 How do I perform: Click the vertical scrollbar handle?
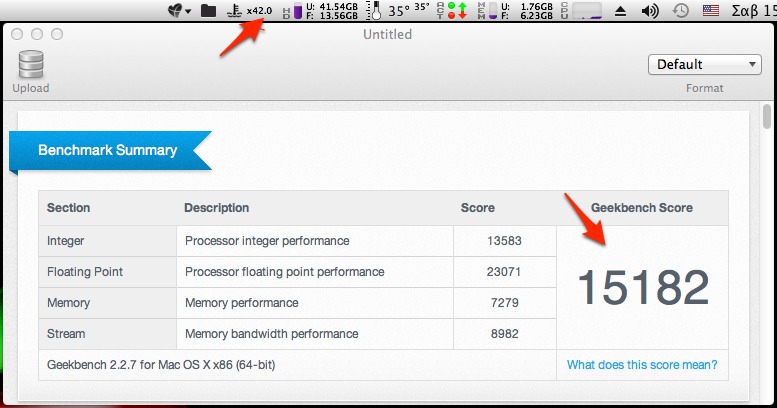pos(767,116)
